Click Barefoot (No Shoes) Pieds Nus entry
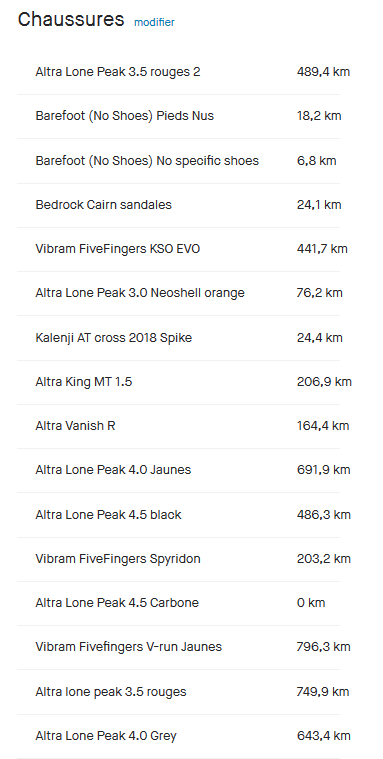 178,116
